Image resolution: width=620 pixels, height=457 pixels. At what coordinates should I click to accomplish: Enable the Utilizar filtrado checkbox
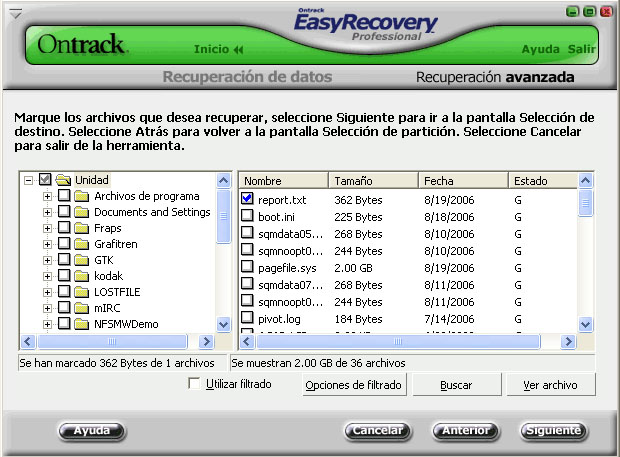(194, 383)
